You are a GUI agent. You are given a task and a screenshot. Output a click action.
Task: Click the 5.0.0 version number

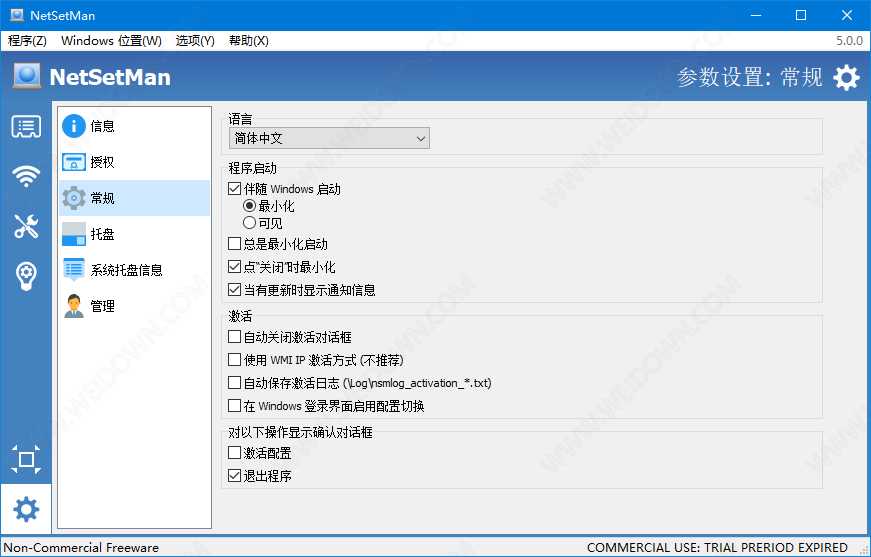coord(849,41)
